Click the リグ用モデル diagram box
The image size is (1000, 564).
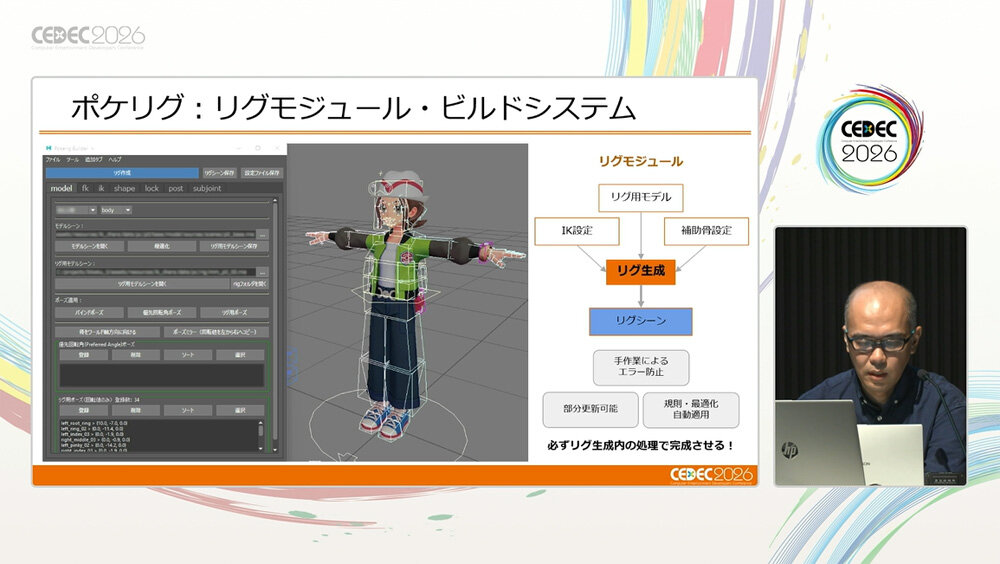(641, 198)
